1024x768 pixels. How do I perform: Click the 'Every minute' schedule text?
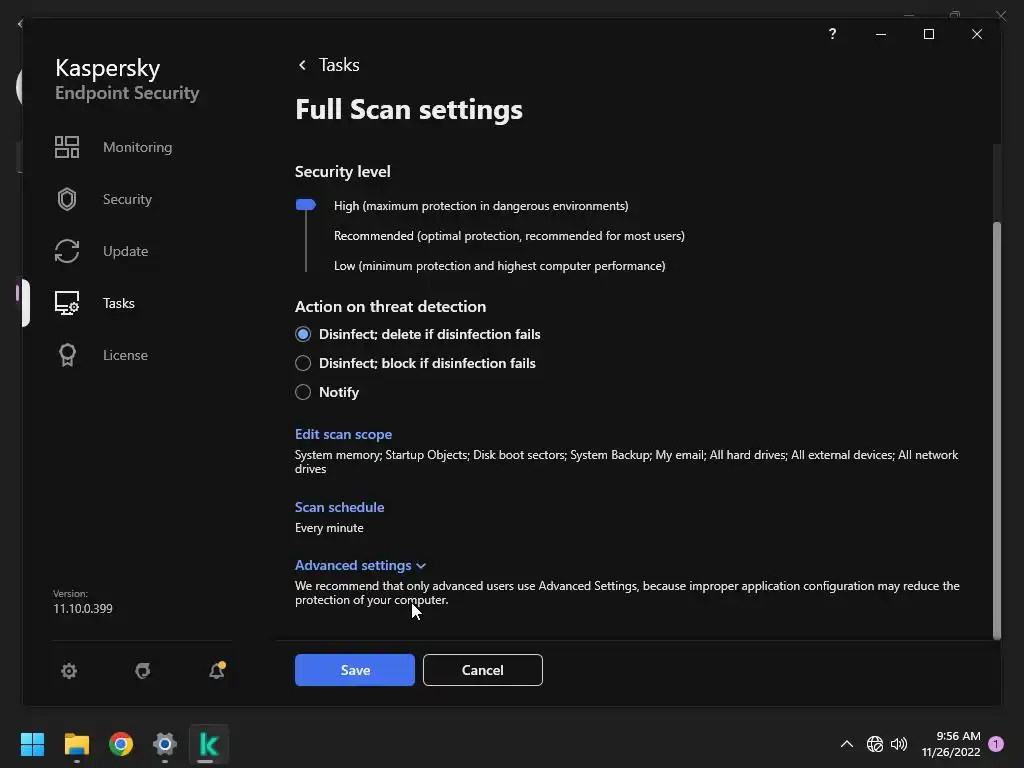pos(329,528)
